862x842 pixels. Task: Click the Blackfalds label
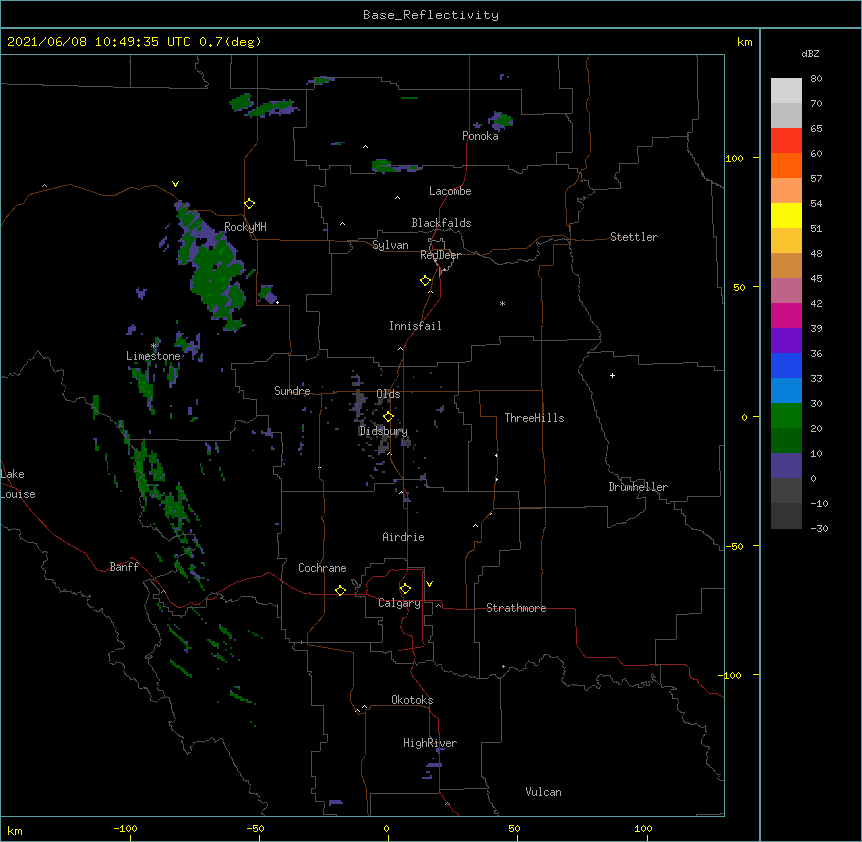point(441,223)
